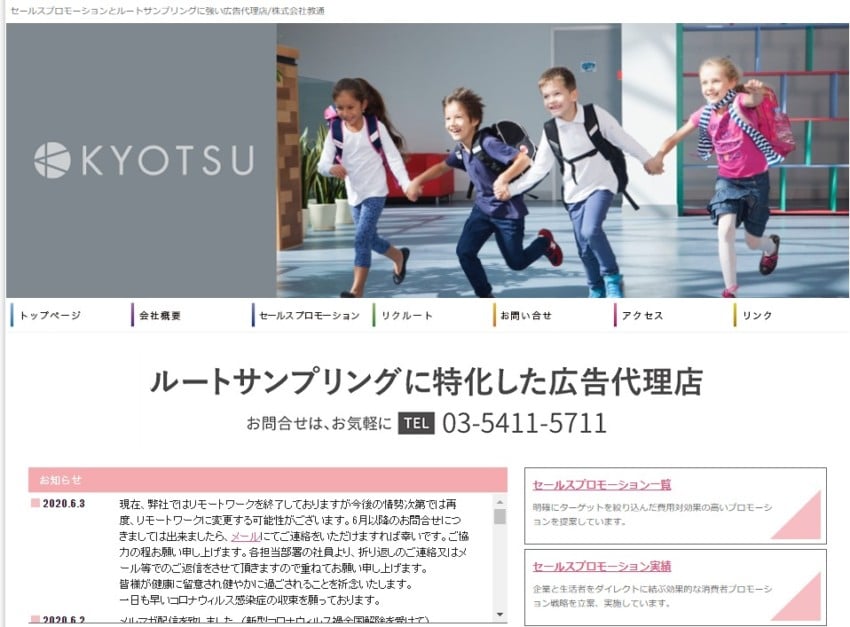
Task: Click the phone number 03-5411-5711
Action: click(x=524, y=423)
